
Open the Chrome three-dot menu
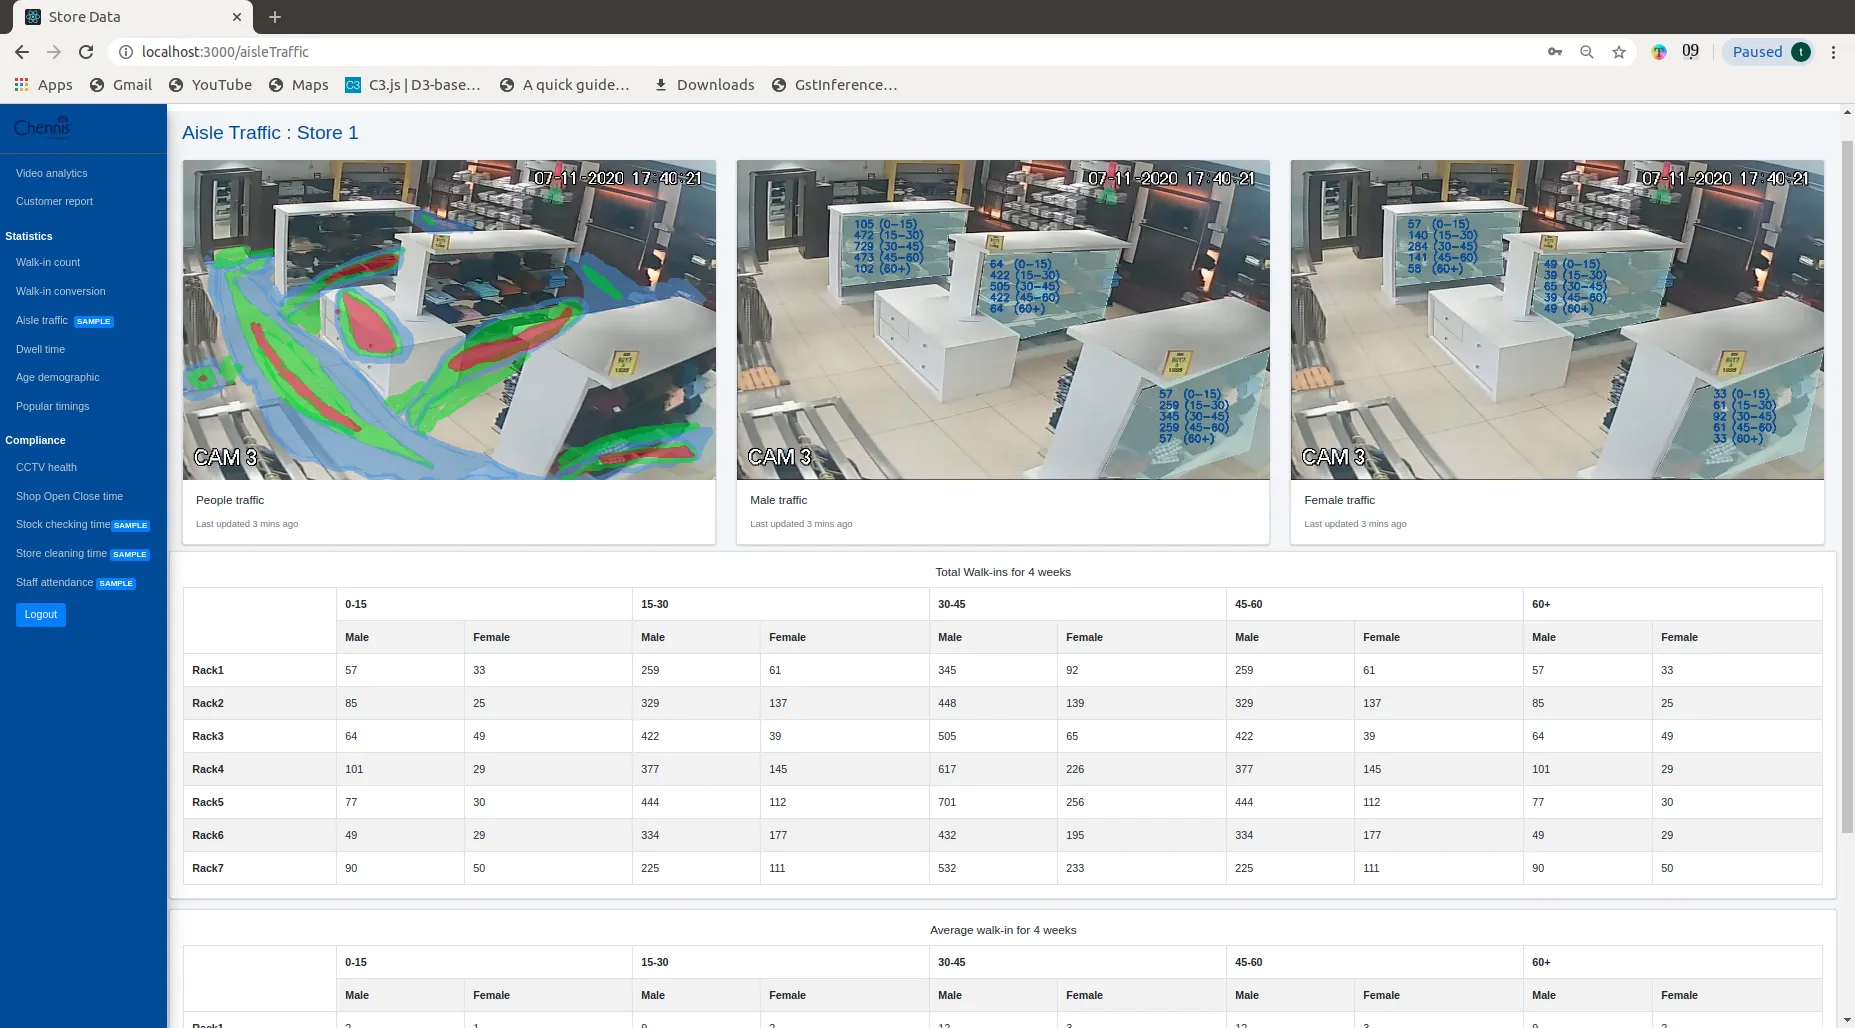click(1833, 51)
